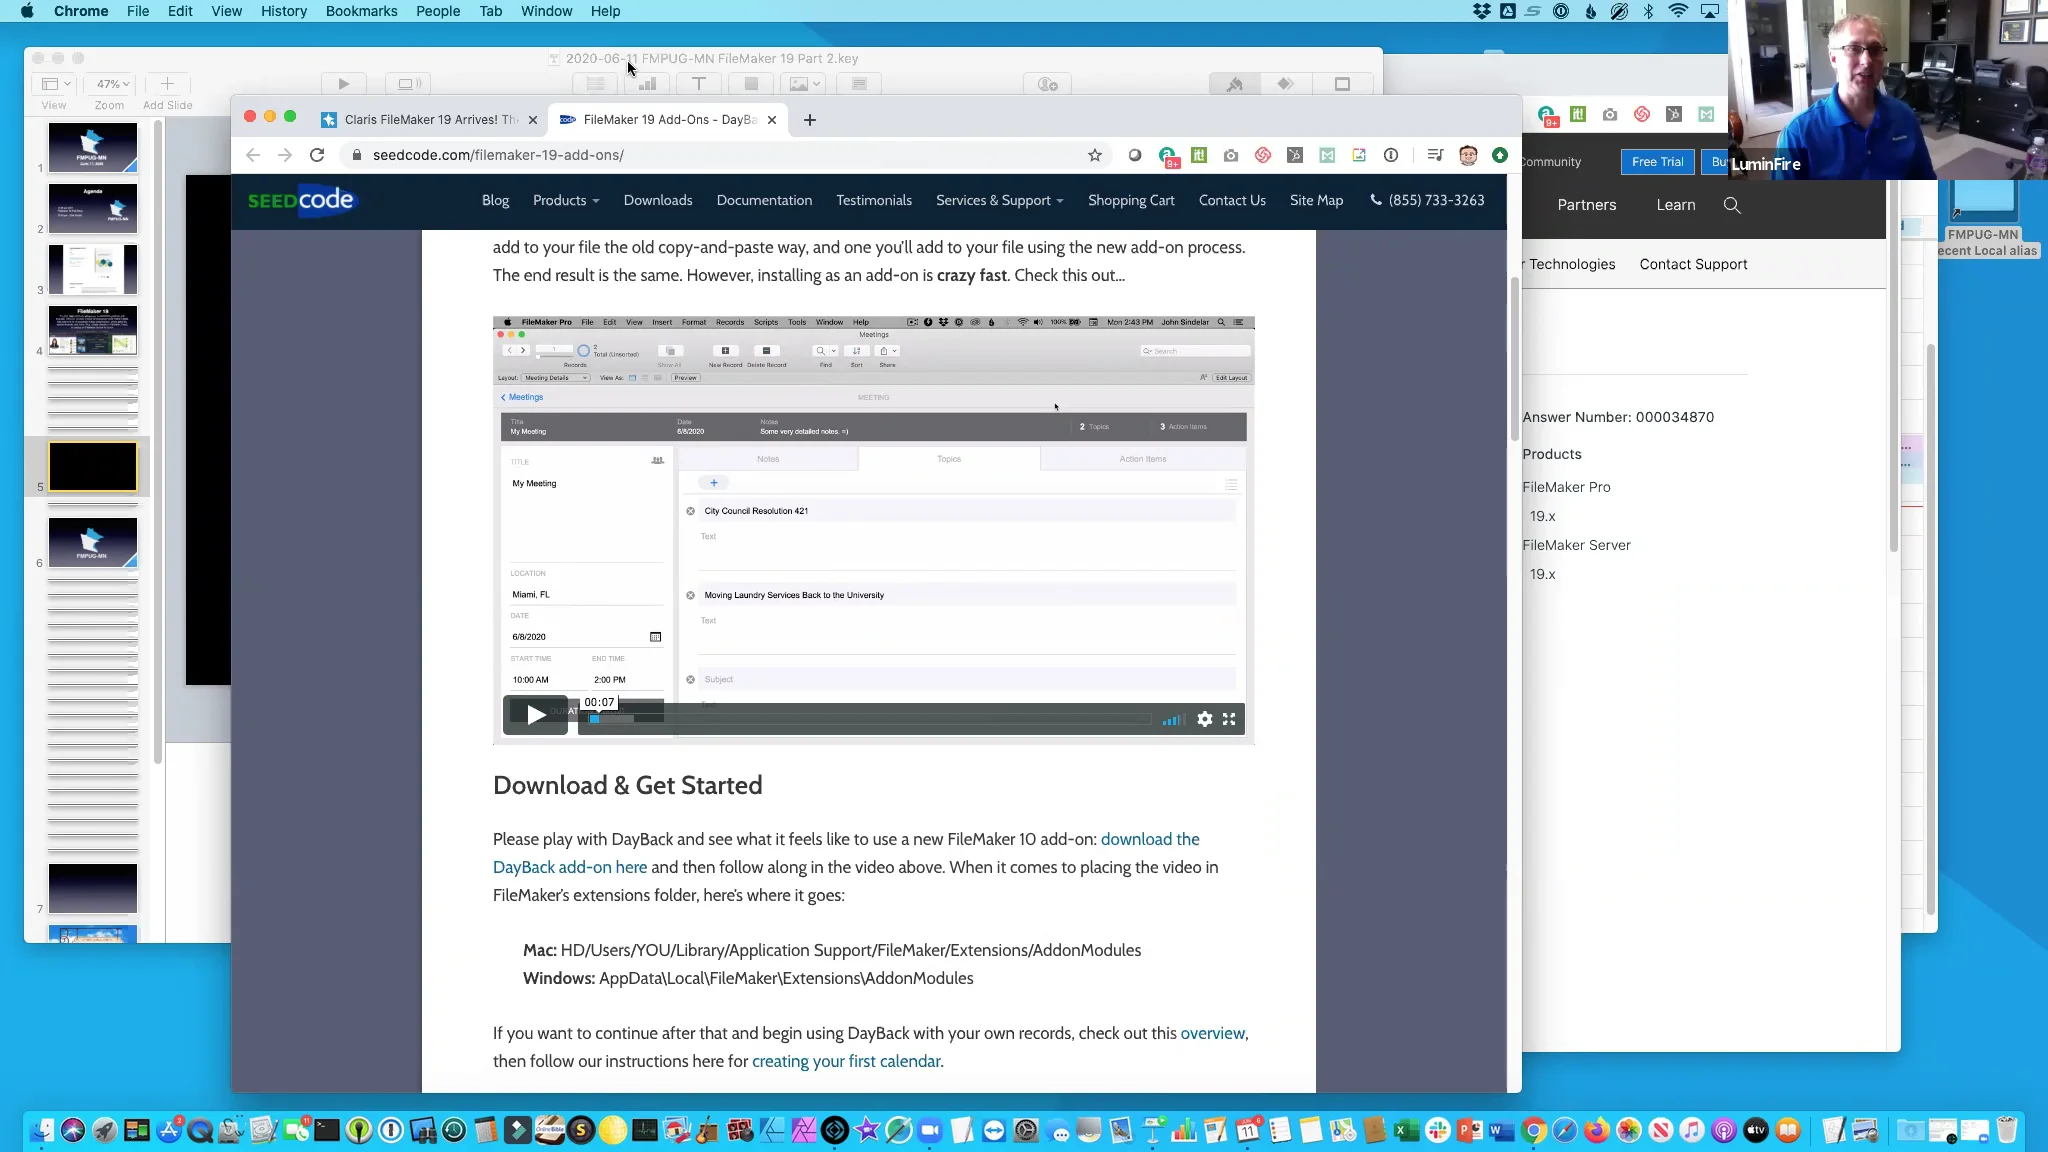
Task: Click Keynote Collaborate icon
Action: tap(1047, 84)
